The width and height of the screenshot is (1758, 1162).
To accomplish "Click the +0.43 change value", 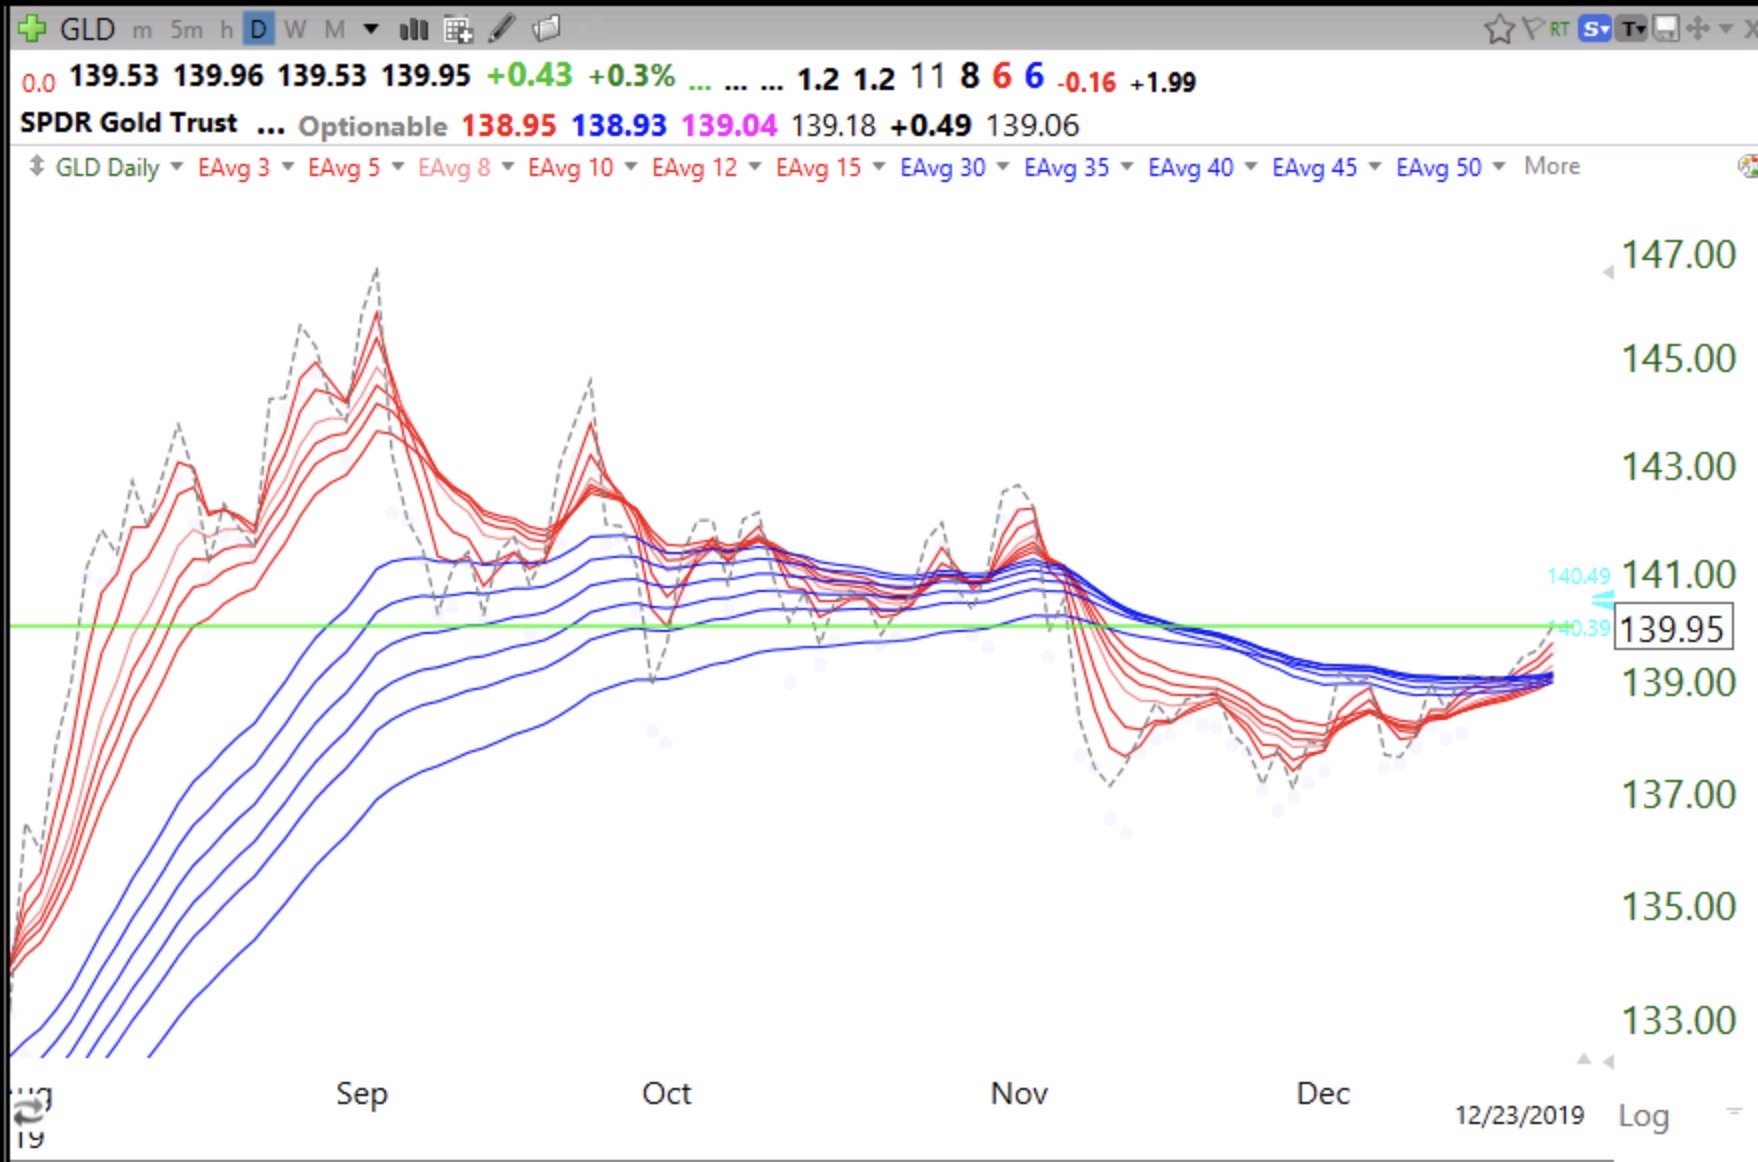I will pyautogui.click(x=529, y=76).
